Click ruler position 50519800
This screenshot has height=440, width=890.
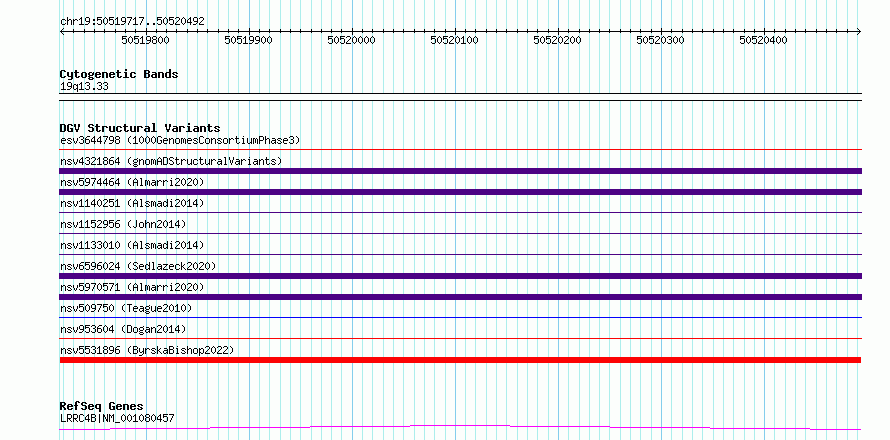[145, 40]
